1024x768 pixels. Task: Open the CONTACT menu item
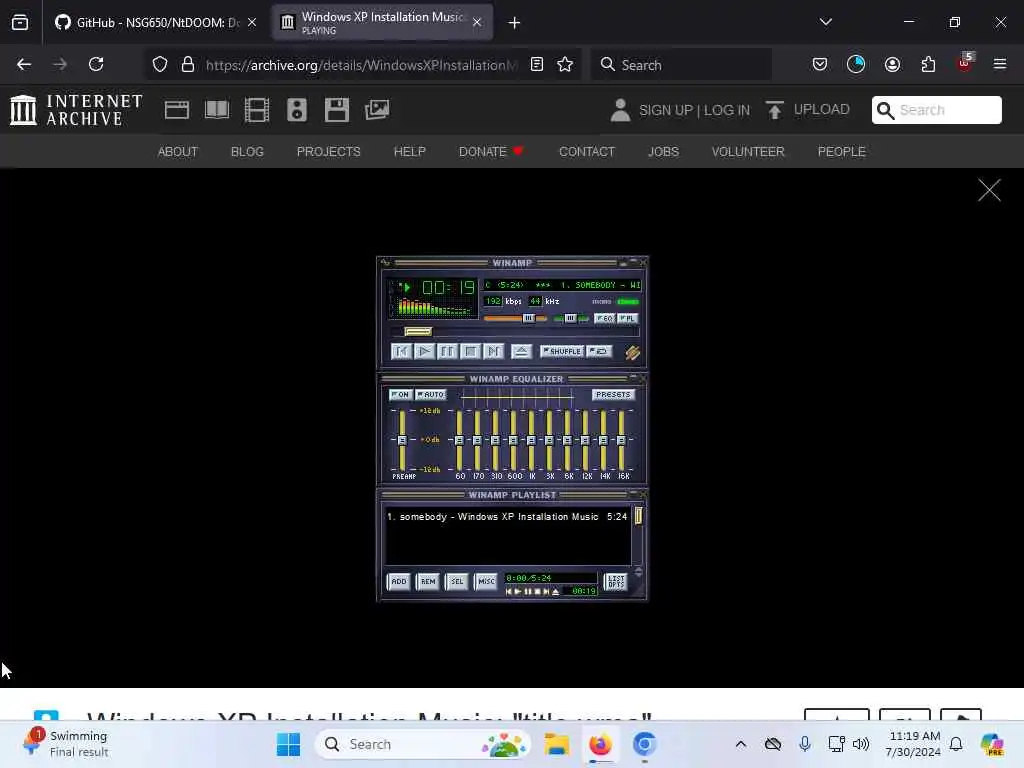[x=586, y=152]
